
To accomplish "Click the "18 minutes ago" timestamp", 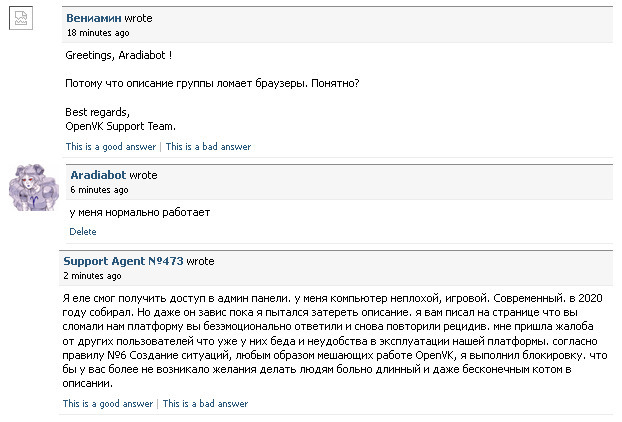I will (x=97, y=32).
